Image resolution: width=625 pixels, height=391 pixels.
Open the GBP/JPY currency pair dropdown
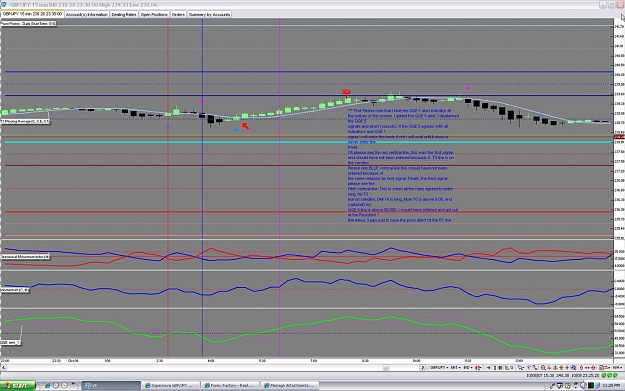tap(439, 367)
